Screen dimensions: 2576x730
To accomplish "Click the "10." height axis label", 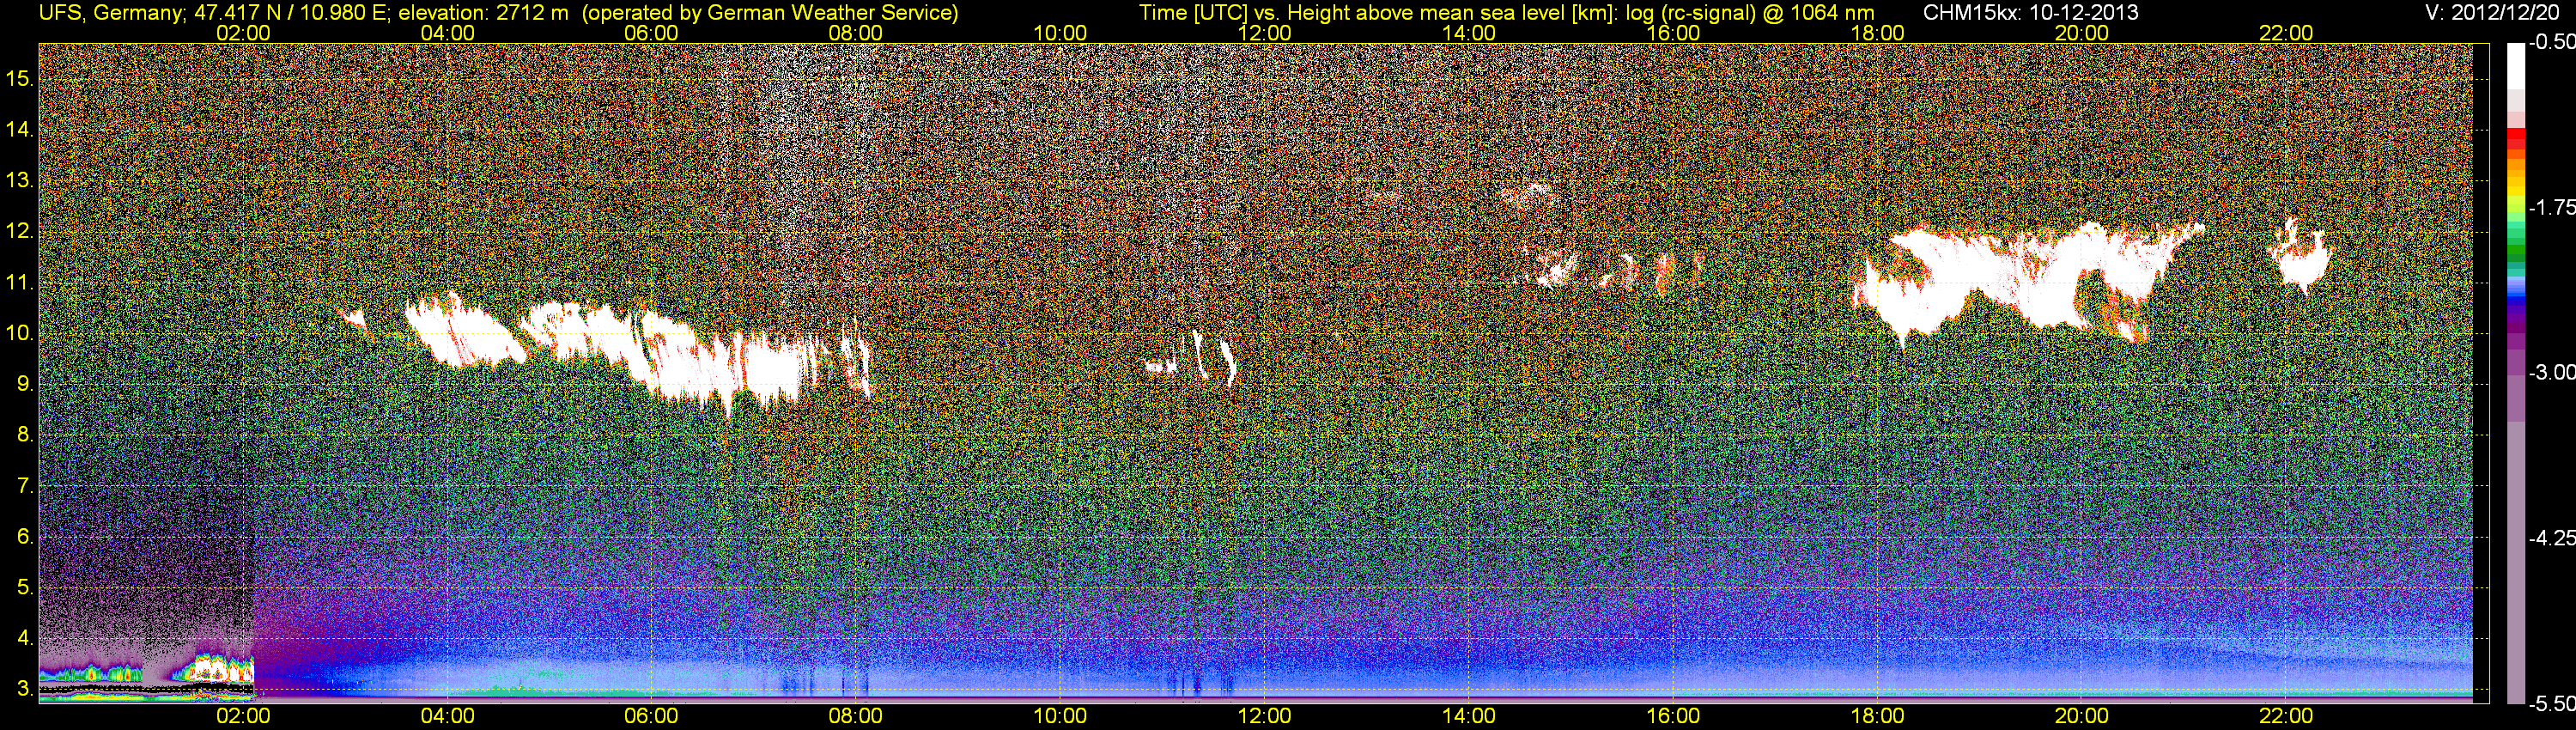I will coord(21,333).
